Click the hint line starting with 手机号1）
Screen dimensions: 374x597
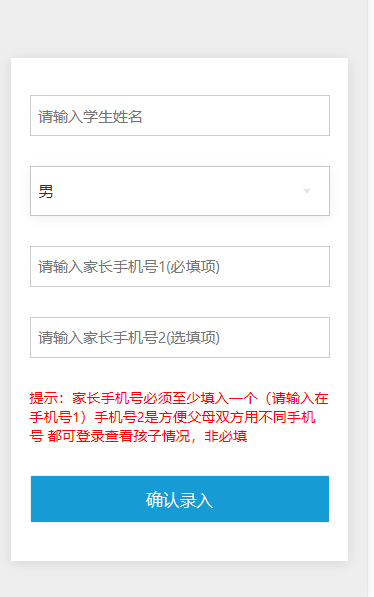coord(173,417)
